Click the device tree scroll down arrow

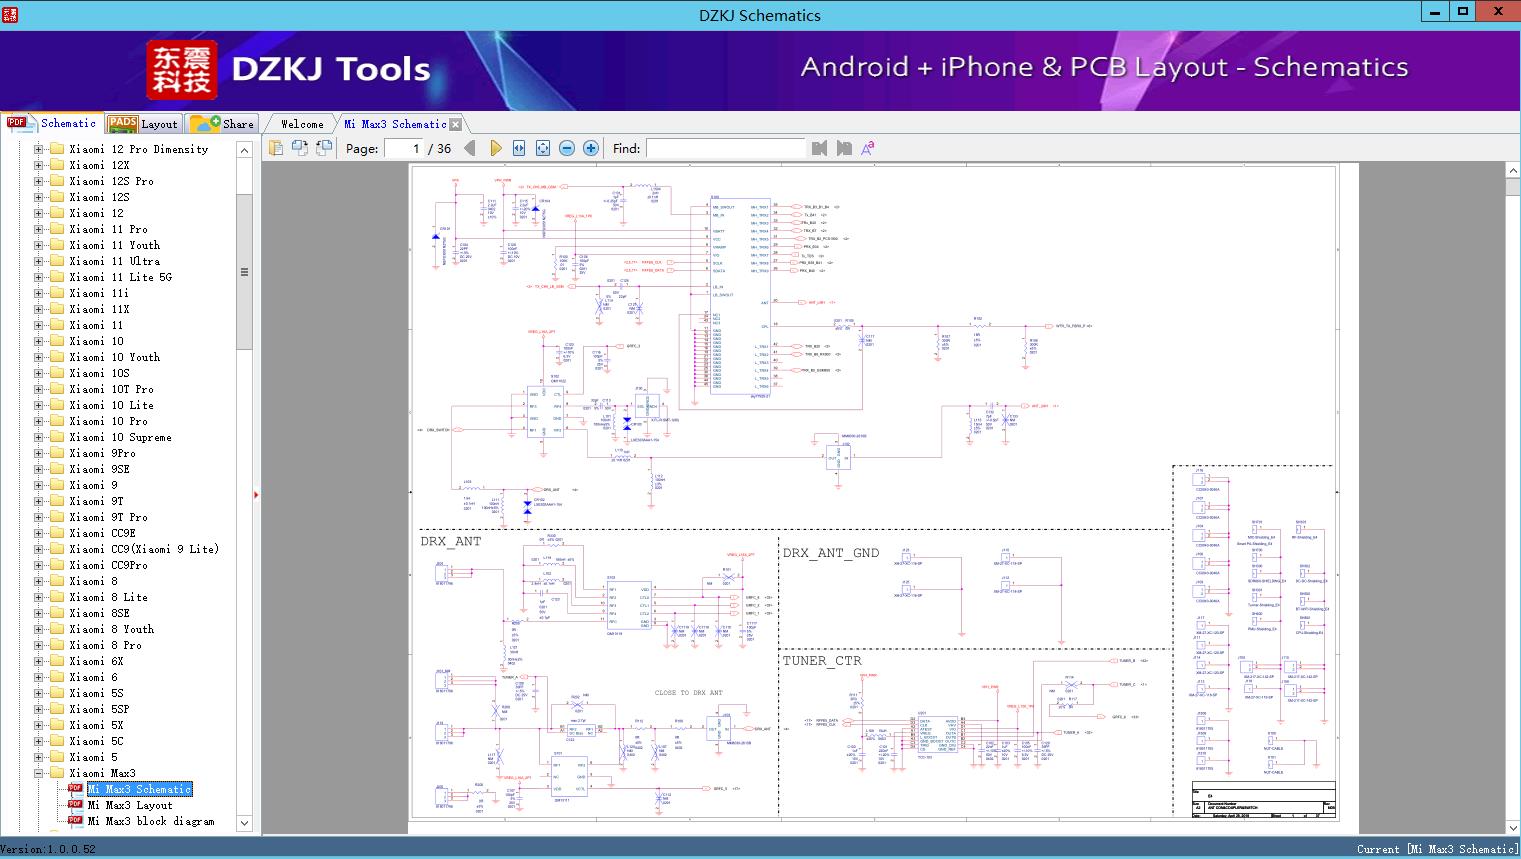pos(244,823)
